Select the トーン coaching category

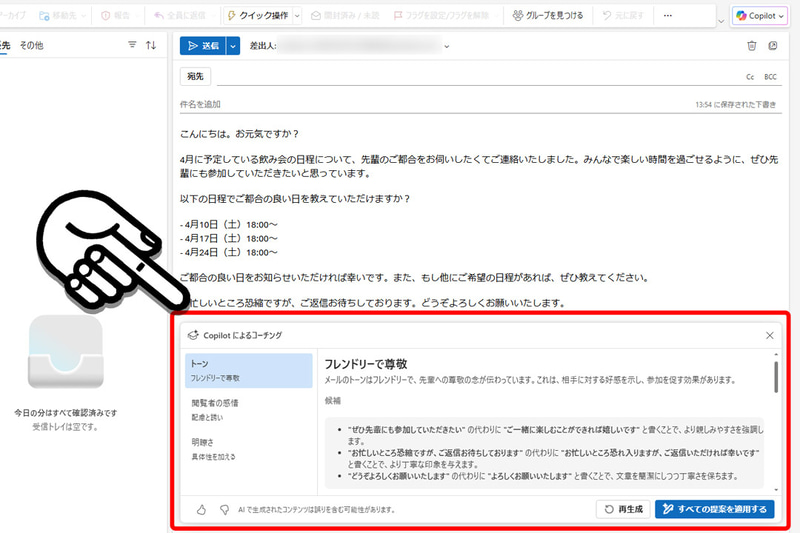coord(248,370)
